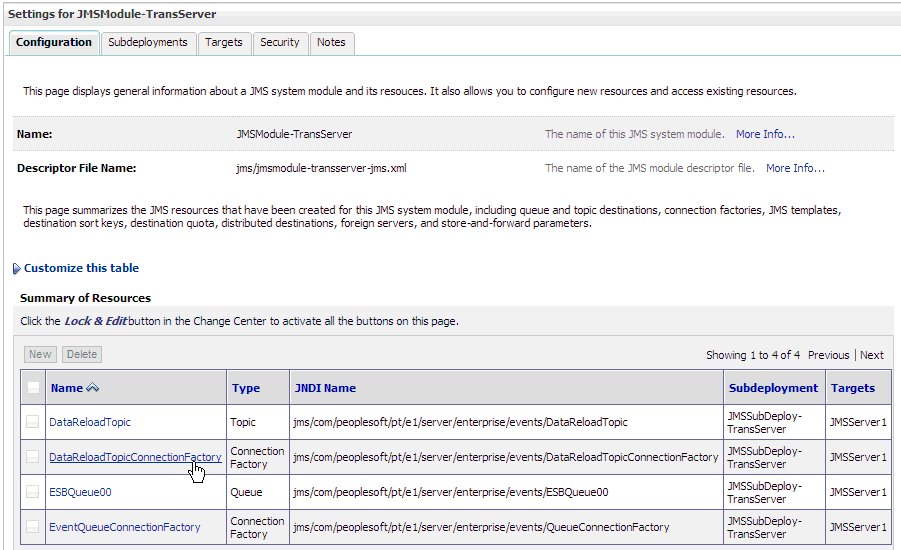Image resolution: width=901 pixels, height=550 pixels.
Task: Check the EventQueueConnectionFactory row checkbox
Action: pyautogui.click(x=33, y=527)
